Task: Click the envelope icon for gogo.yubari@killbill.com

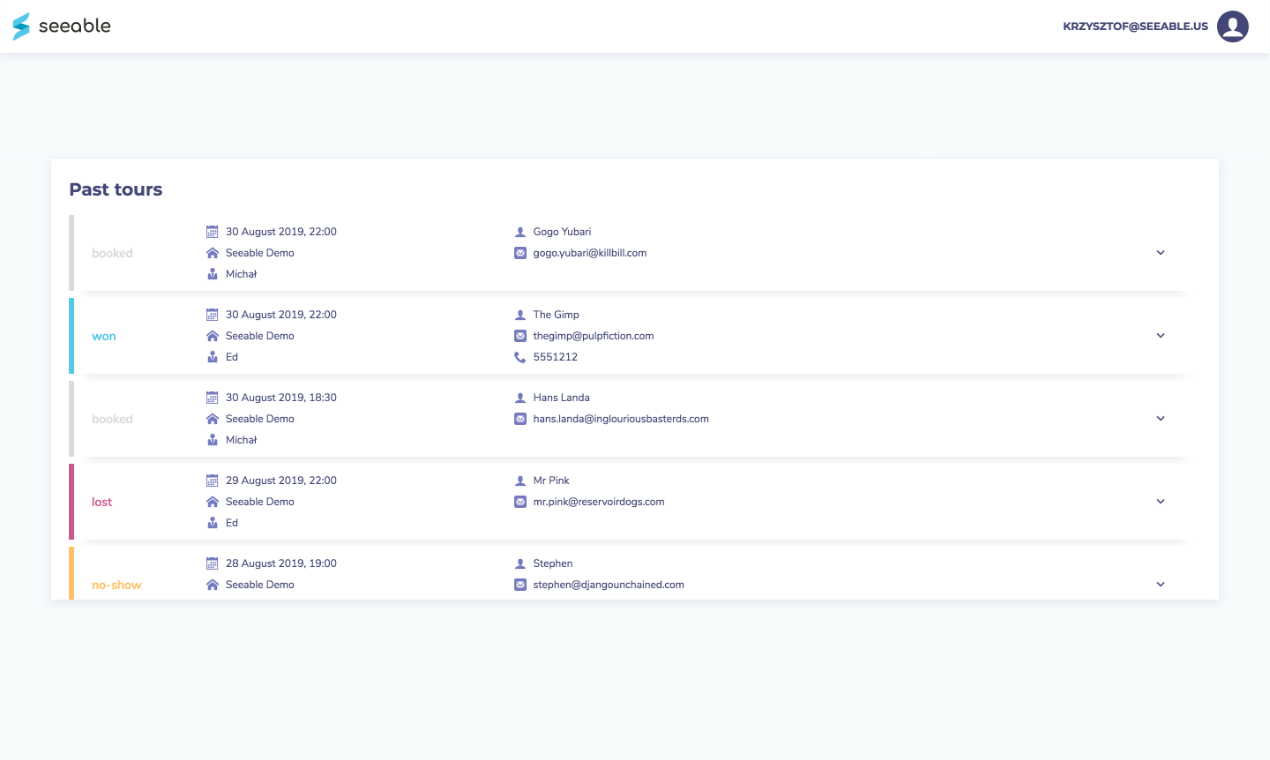Action: (x=520, y=252)
